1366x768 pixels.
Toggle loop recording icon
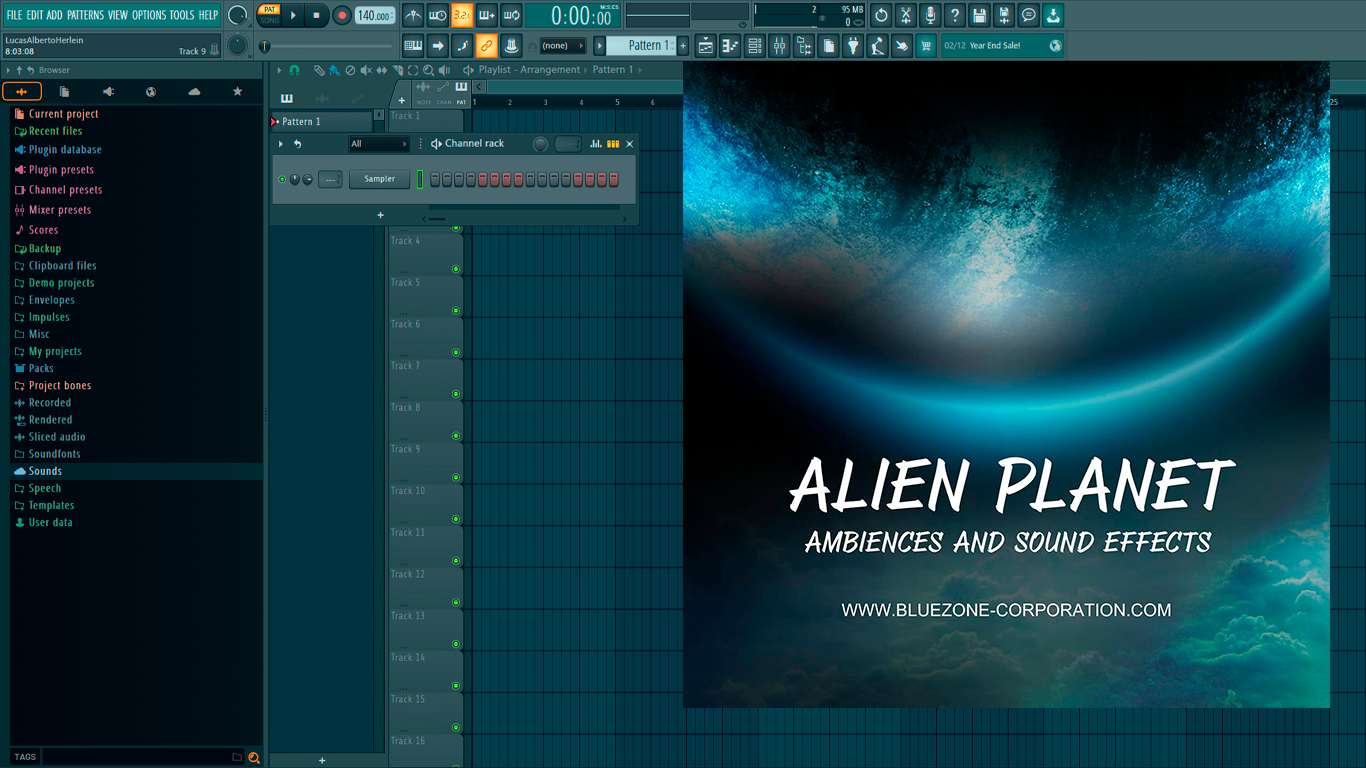(511, 15)
